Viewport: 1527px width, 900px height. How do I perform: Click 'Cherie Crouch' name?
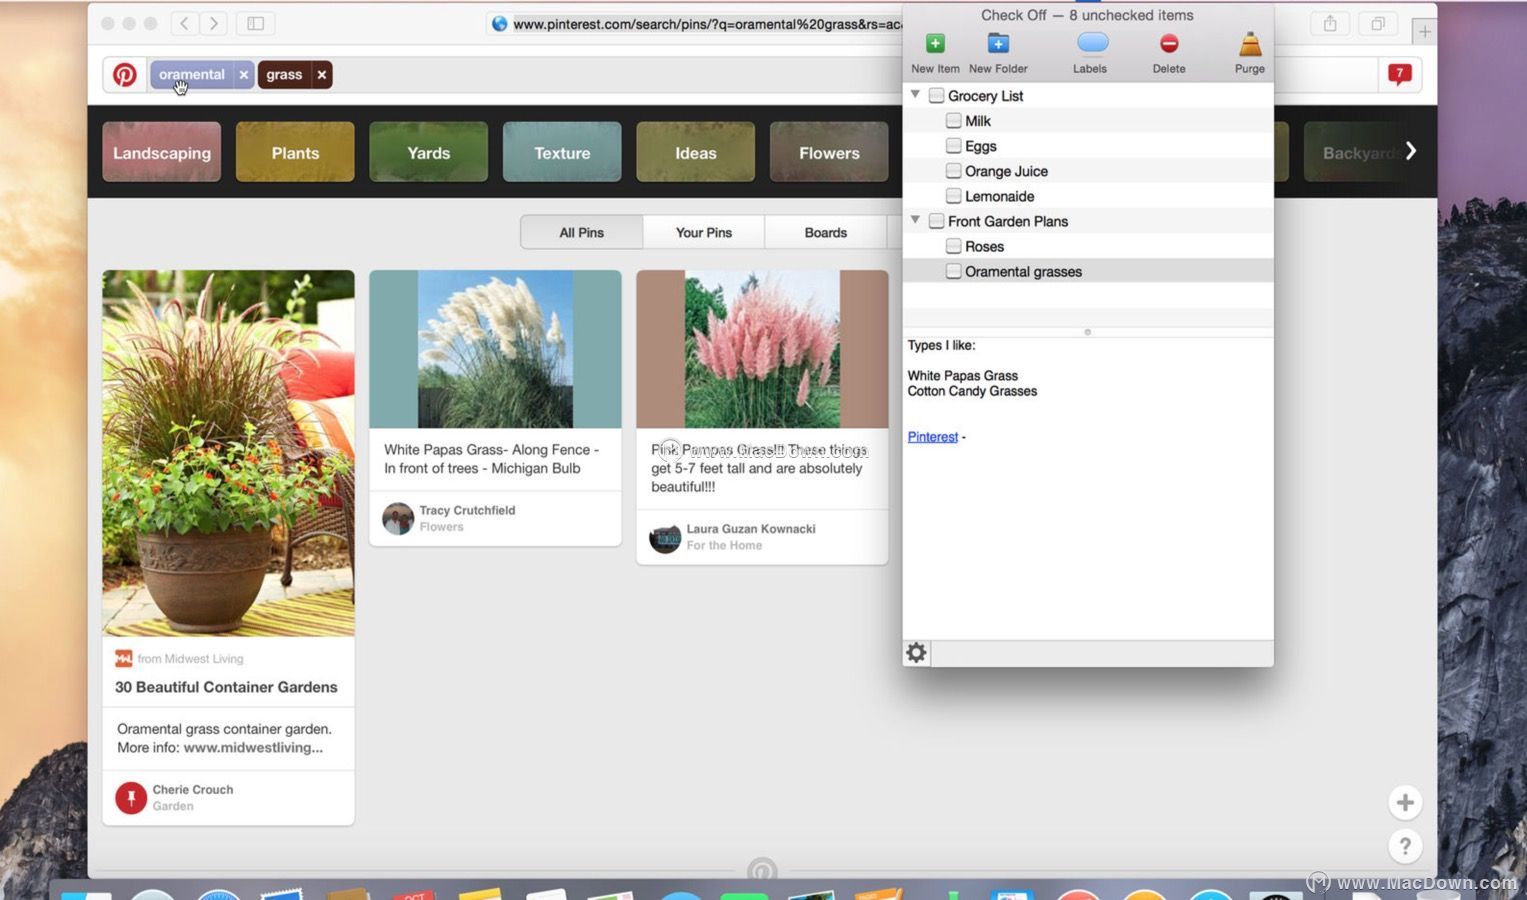point(193,789)
